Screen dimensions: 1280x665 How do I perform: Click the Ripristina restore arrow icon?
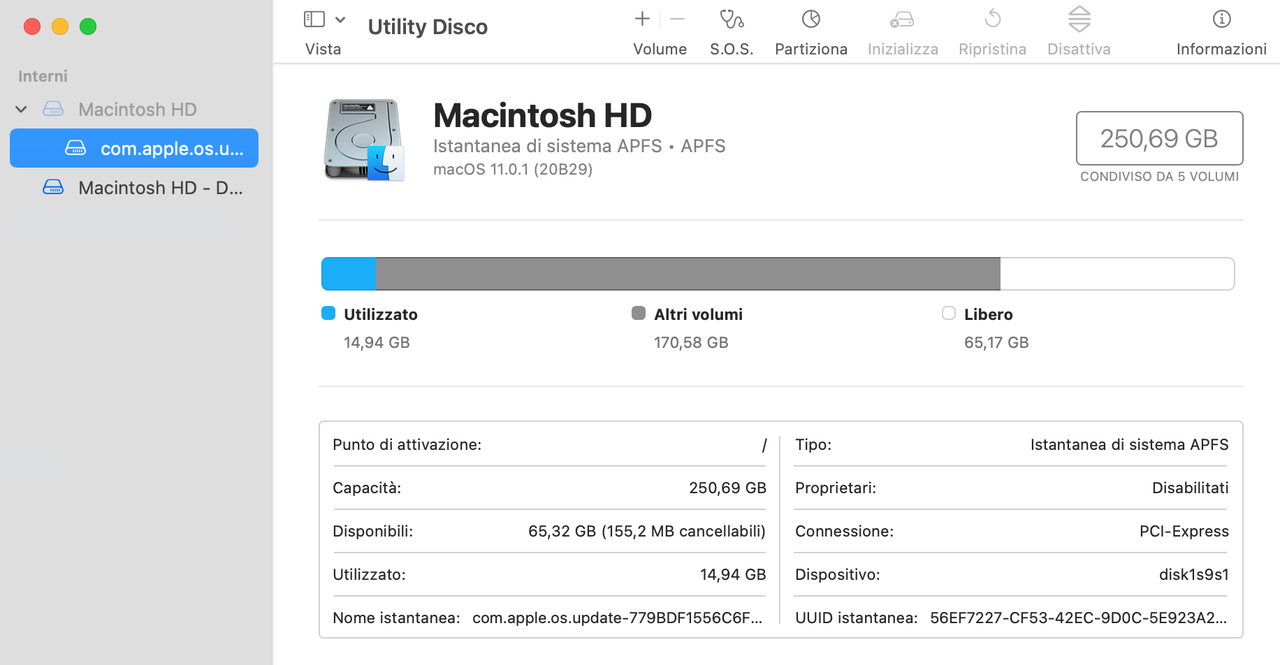(993, 19)
